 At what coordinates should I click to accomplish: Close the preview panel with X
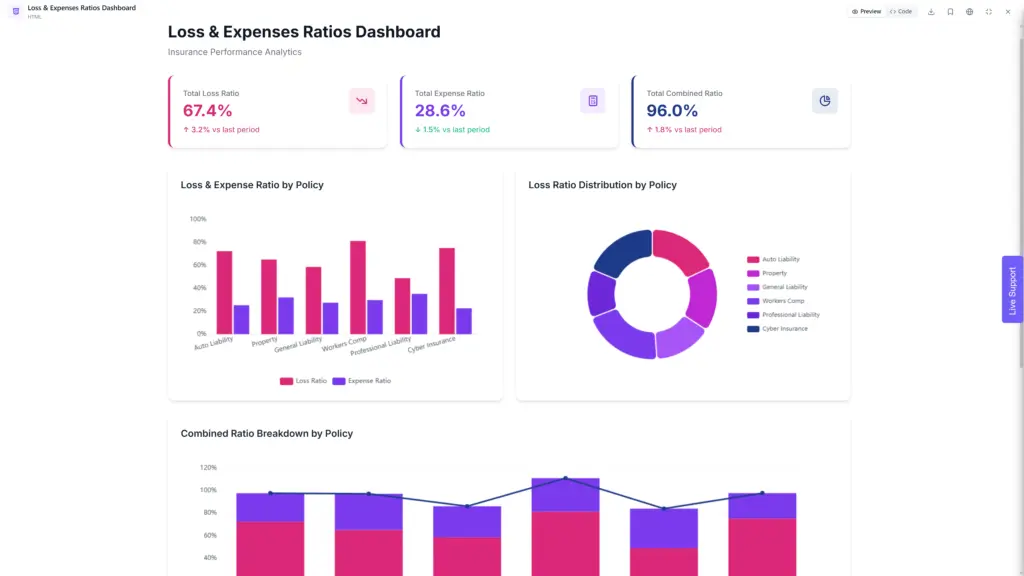1008,12
